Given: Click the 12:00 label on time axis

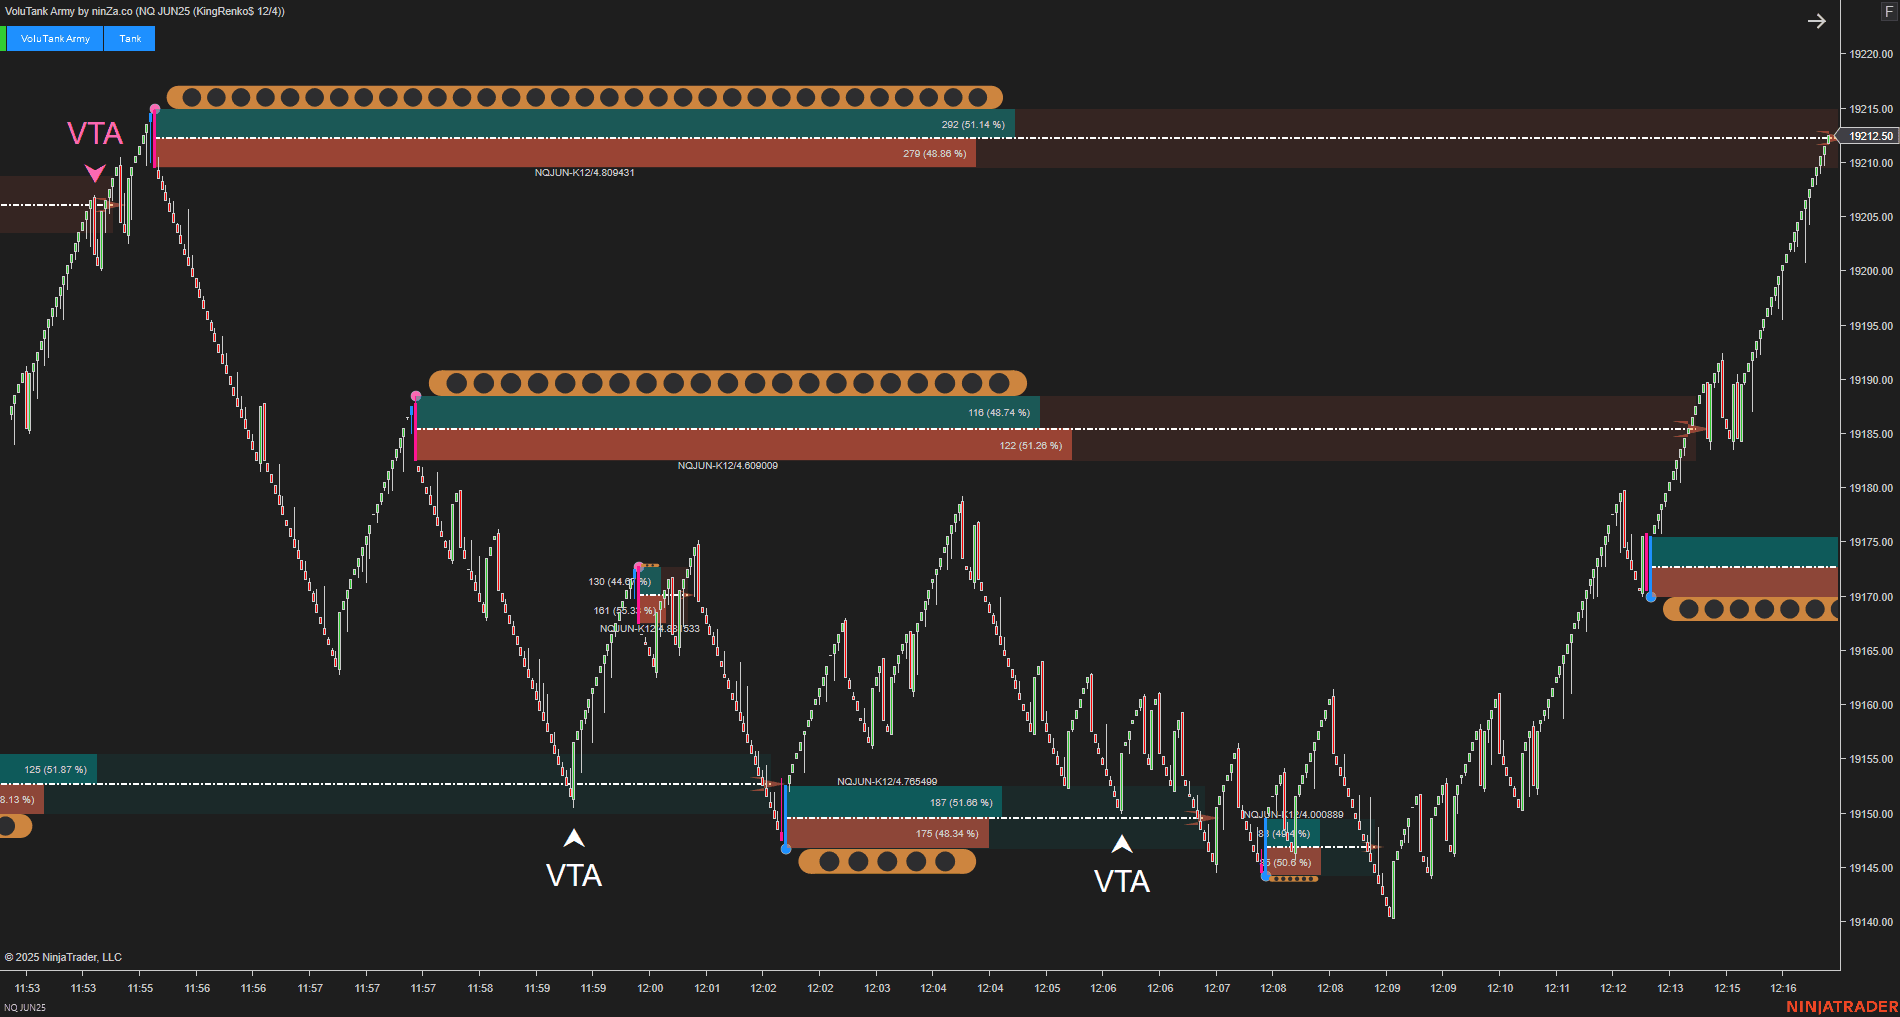Looking at the screenshot, I should click(650, 988).
